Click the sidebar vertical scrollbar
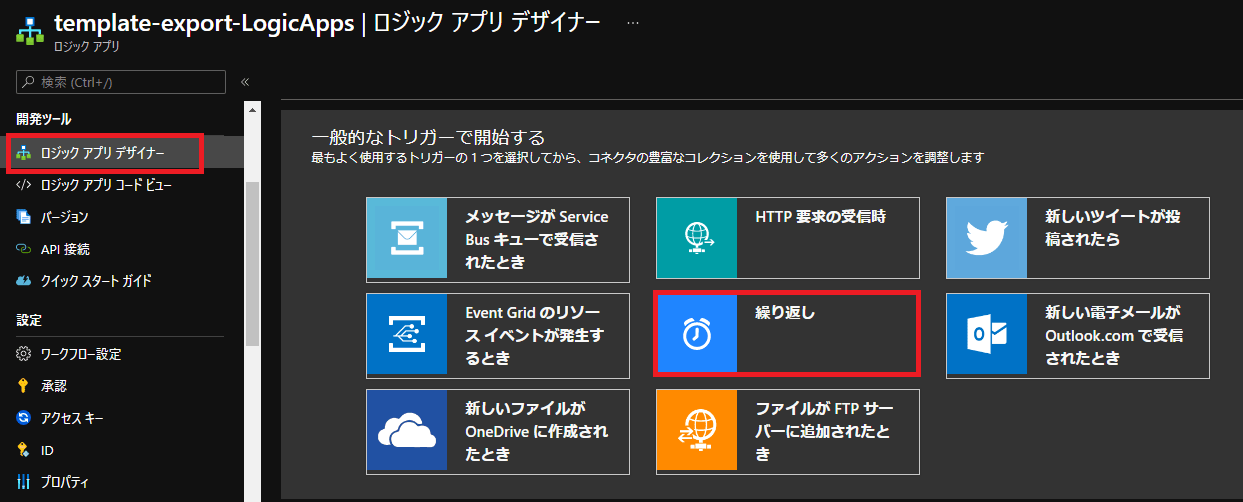The height and width of the screenshot is (502, 1243). (x=252, y=264)
